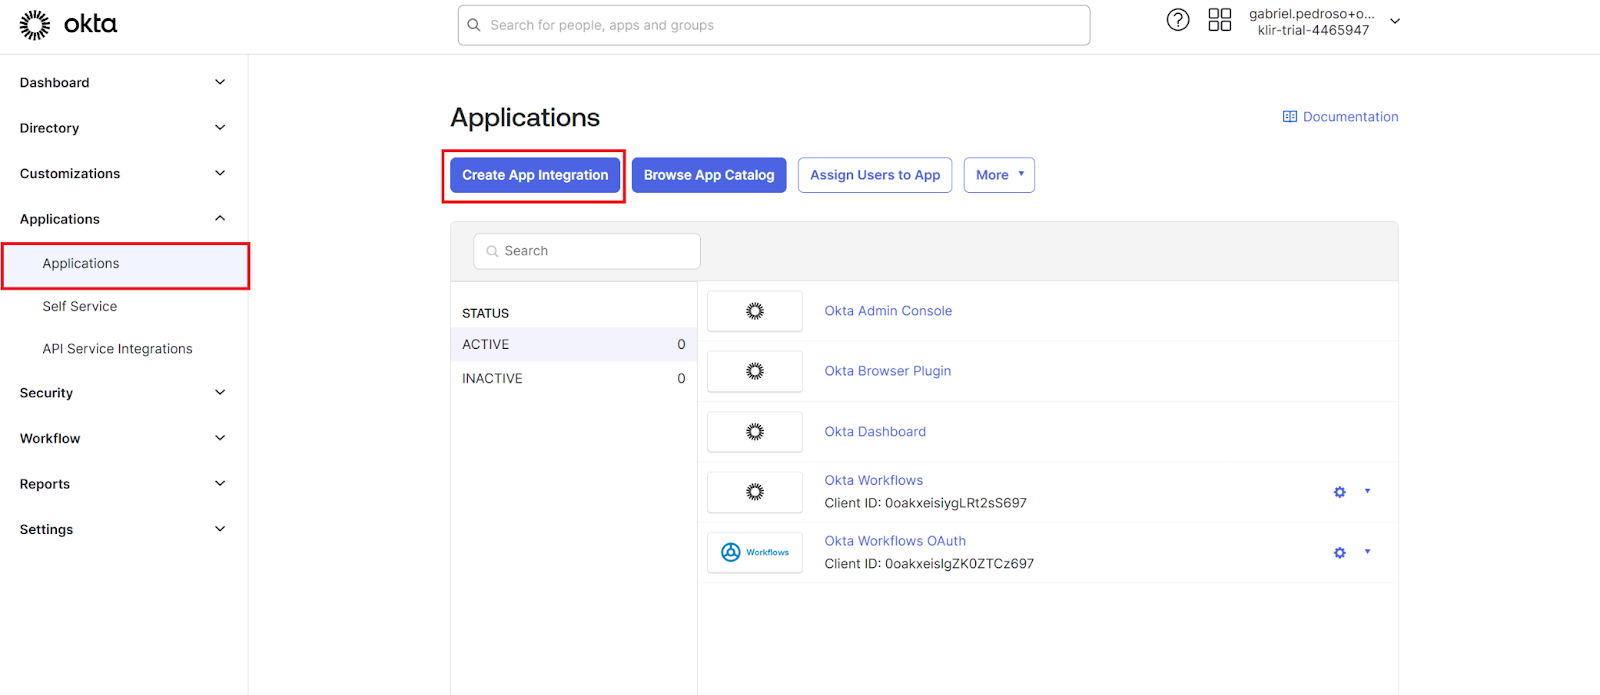Click the gear icon for Okta Workflows OAuth
The height and width of the screenshot is (695, 1600).
pos(1339,553)
